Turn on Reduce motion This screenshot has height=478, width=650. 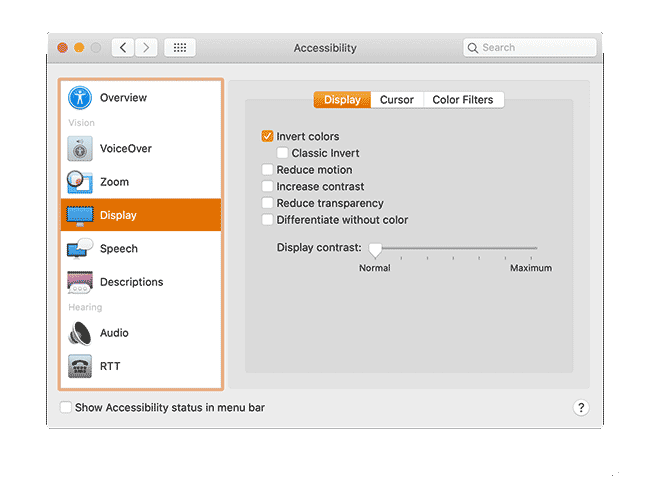267,170
